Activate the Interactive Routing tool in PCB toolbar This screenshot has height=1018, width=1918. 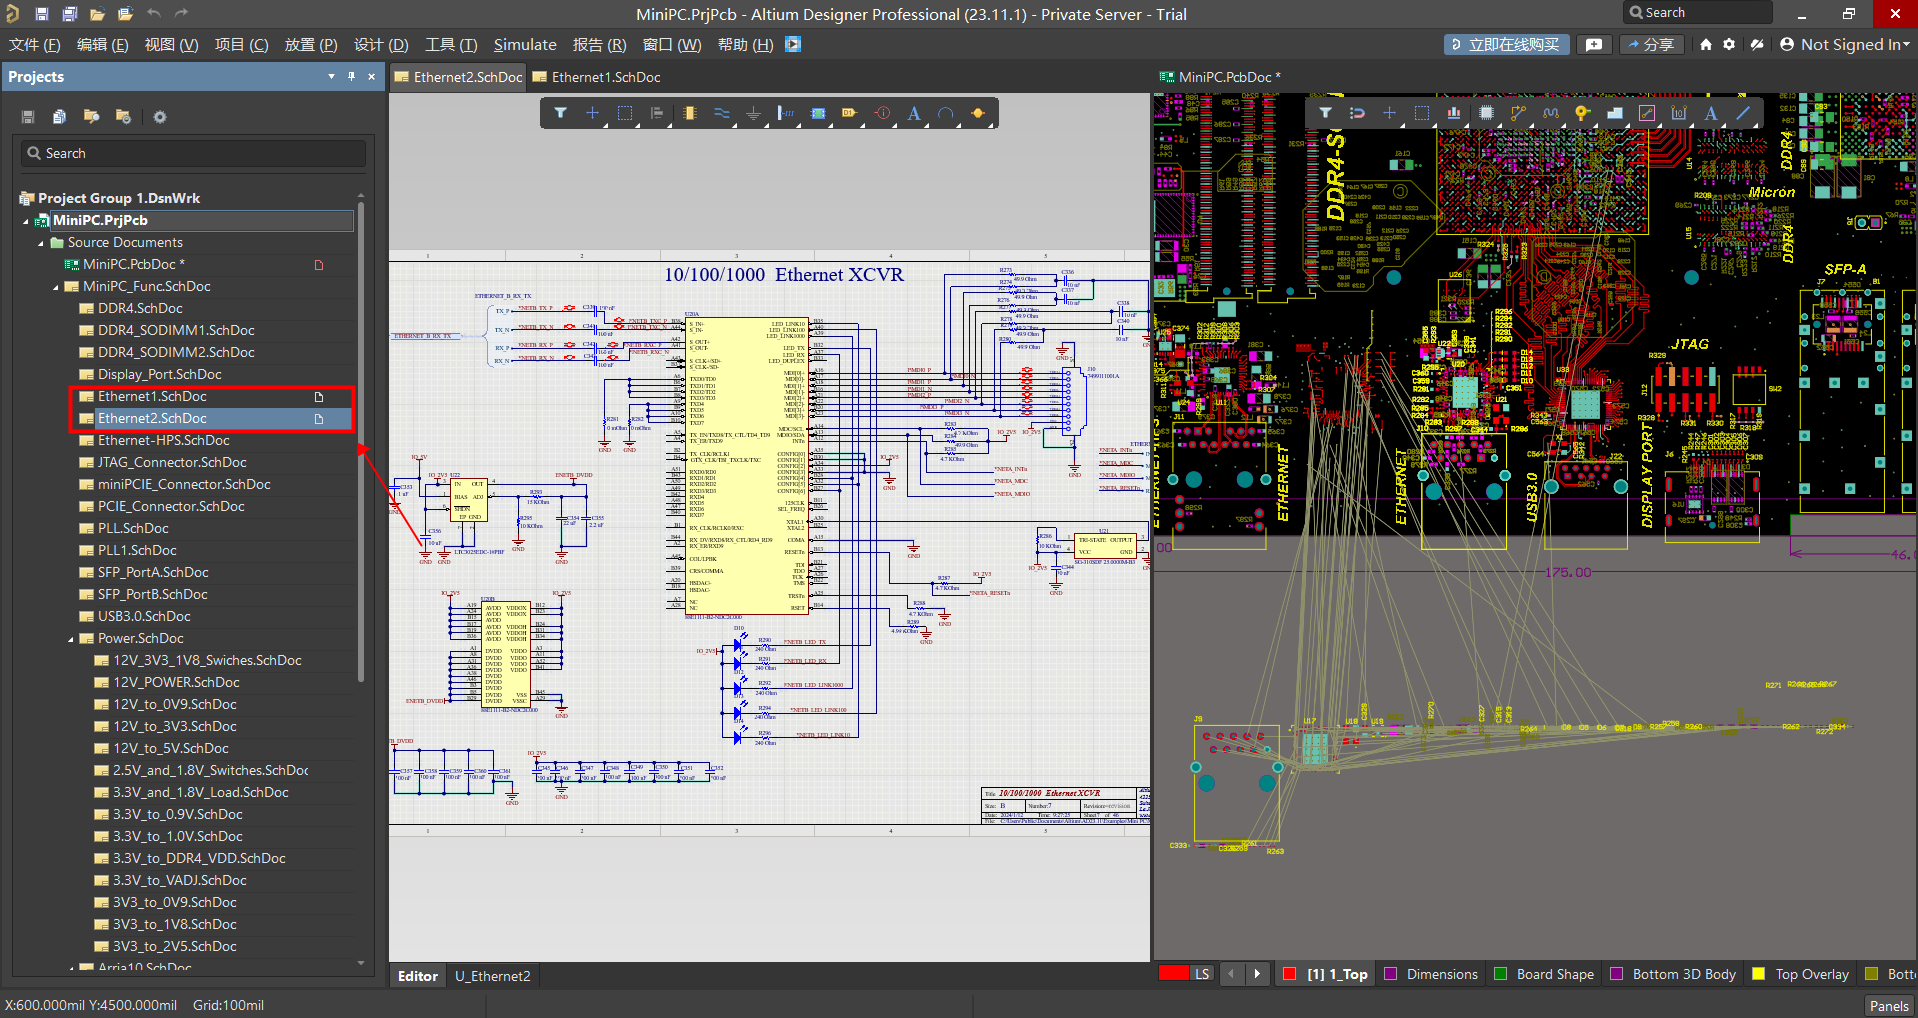[x=1518, y=113]
